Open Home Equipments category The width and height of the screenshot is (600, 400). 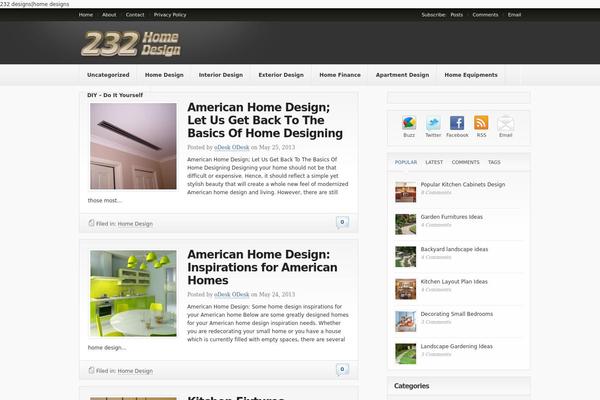pyautogui.click(x=471, y=75)
